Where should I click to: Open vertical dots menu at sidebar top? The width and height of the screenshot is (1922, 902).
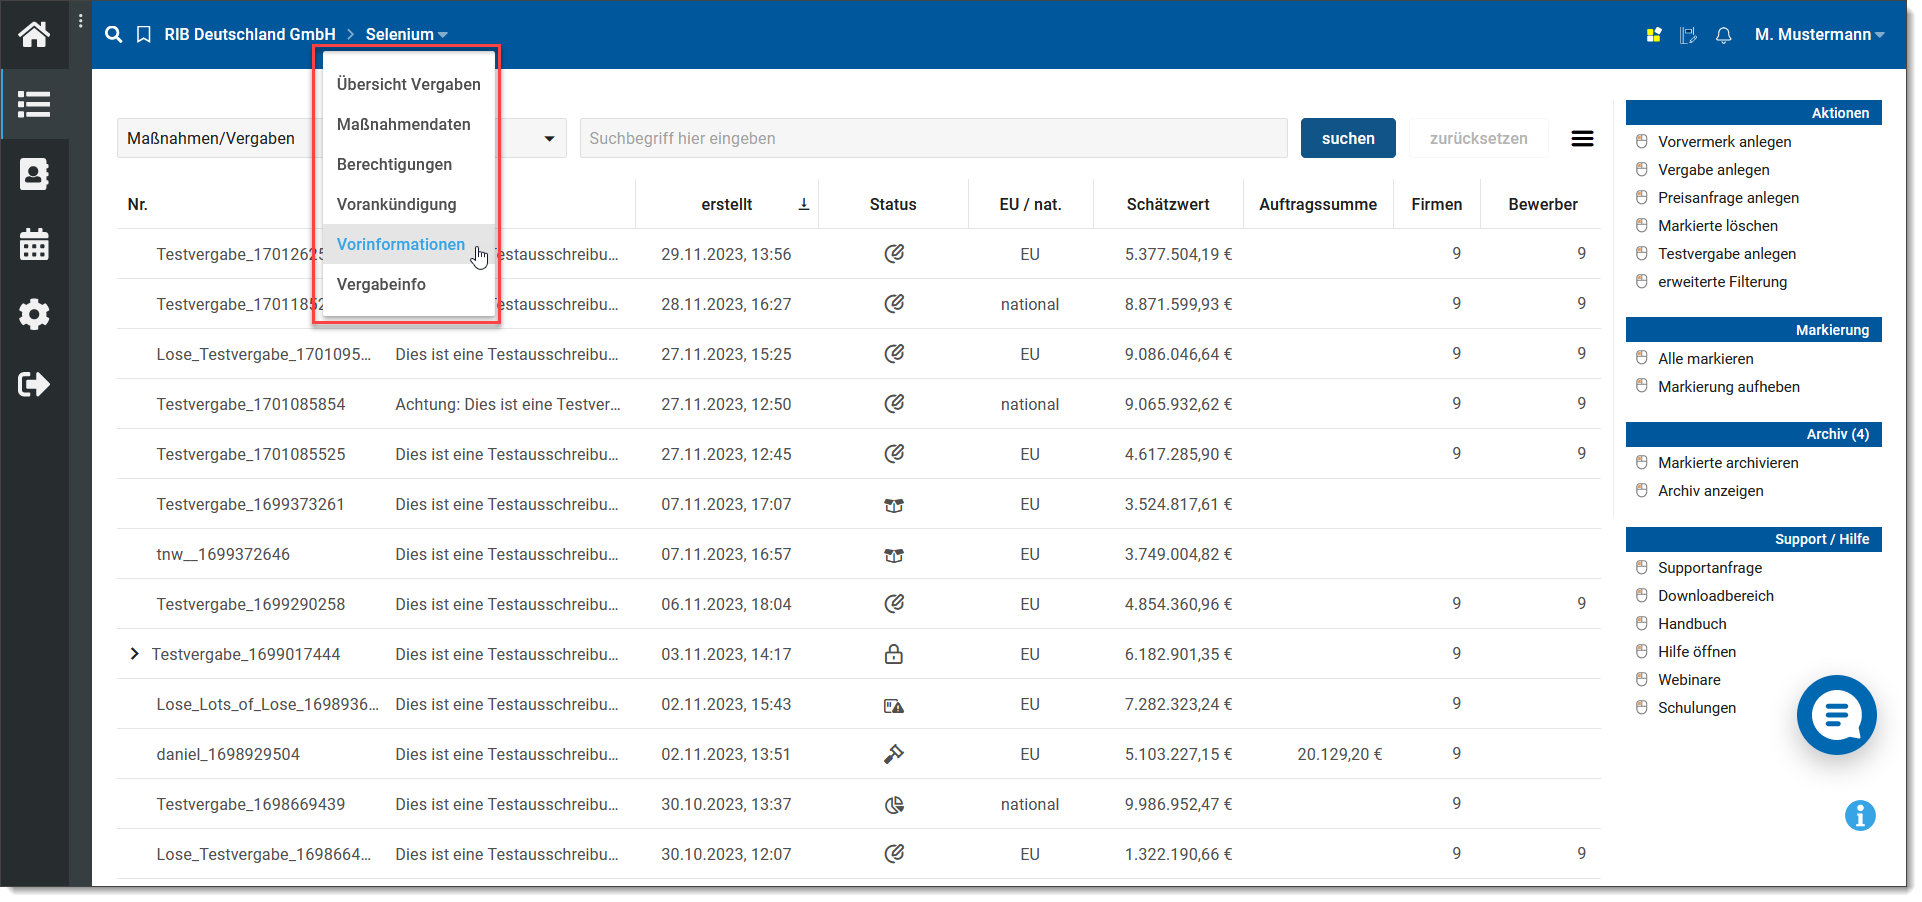coord(81,21)
